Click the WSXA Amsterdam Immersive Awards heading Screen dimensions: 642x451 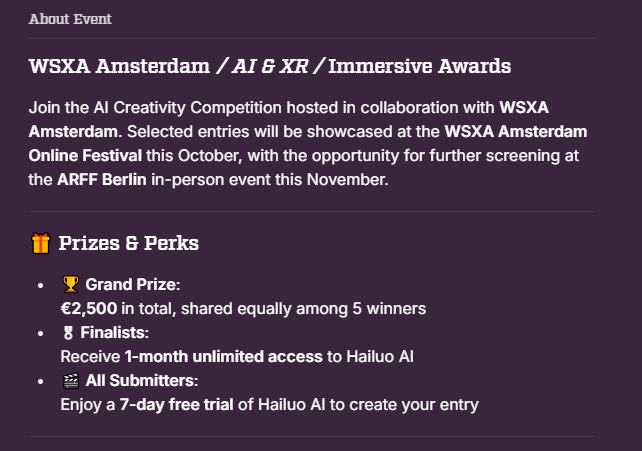pos(270,66)
